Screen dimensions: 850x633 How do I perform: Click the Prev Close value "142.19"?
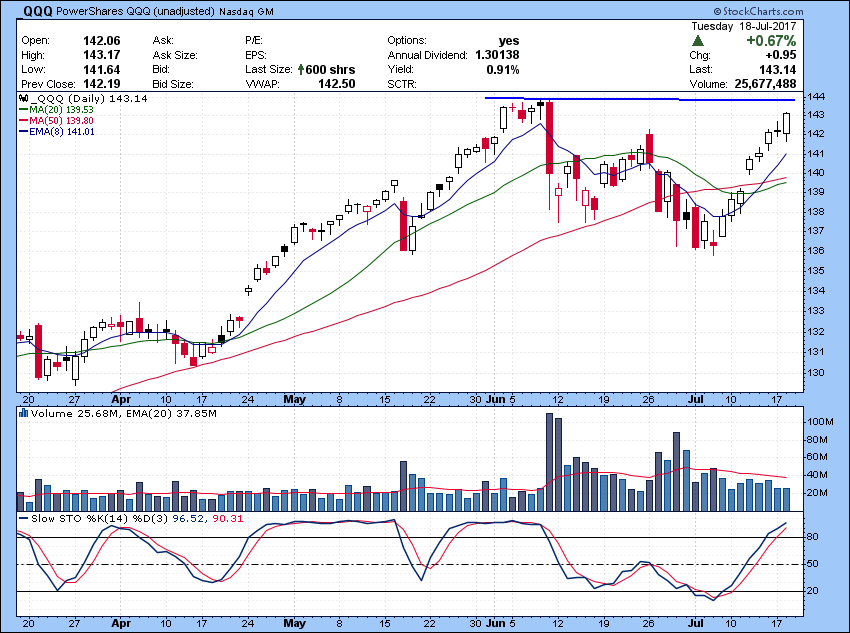pyautogui.click(x=102, y=84)
